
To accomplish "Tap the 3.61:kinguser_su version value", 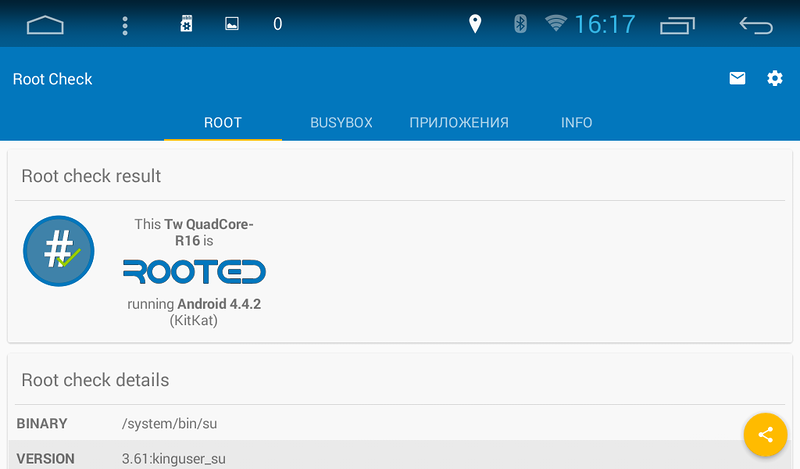I will point(174,459).
